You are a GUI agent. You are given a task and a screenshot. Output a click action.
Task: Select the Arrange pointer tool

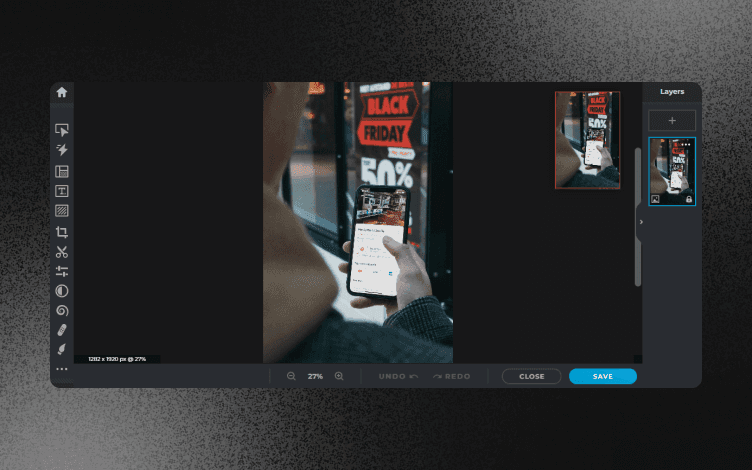(61, 130)
